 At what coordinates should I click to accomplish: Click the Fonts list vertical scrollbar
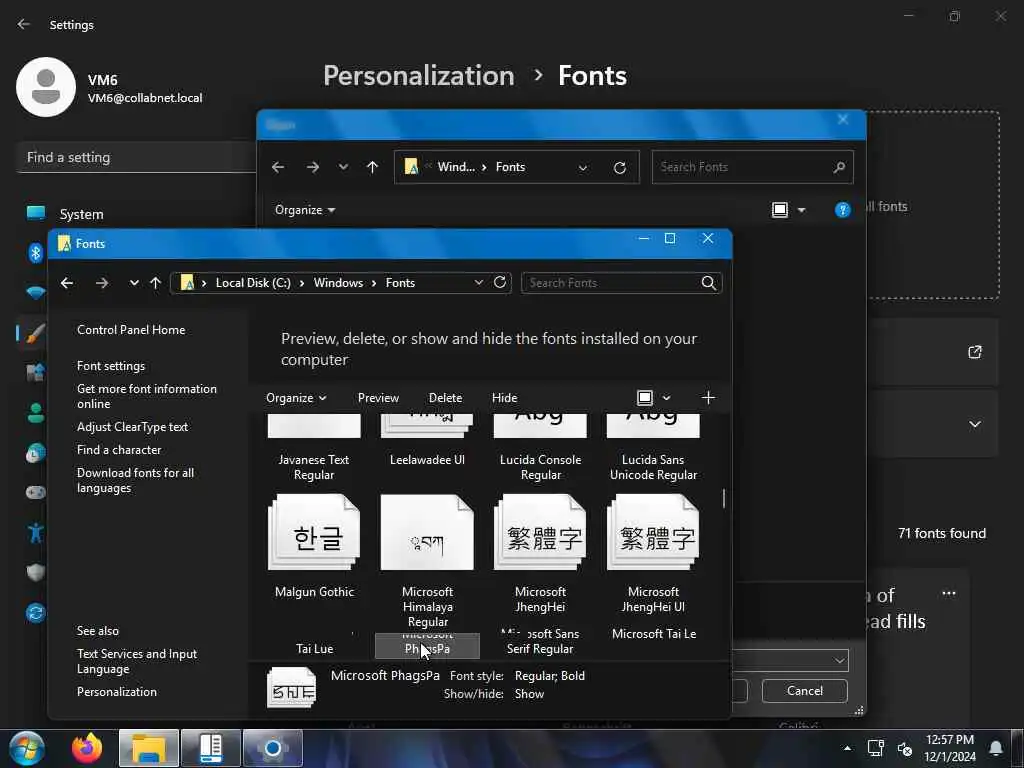[x=724, y=499]
